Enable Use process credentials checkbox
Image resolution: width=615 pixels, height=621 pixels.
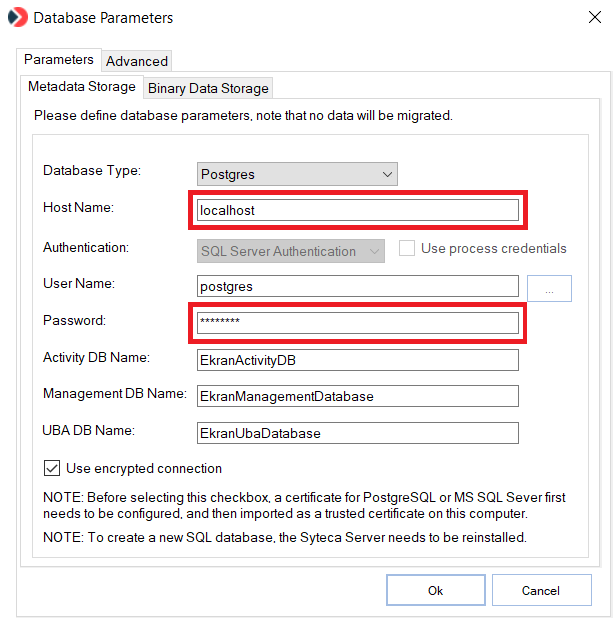click(408, 249)
